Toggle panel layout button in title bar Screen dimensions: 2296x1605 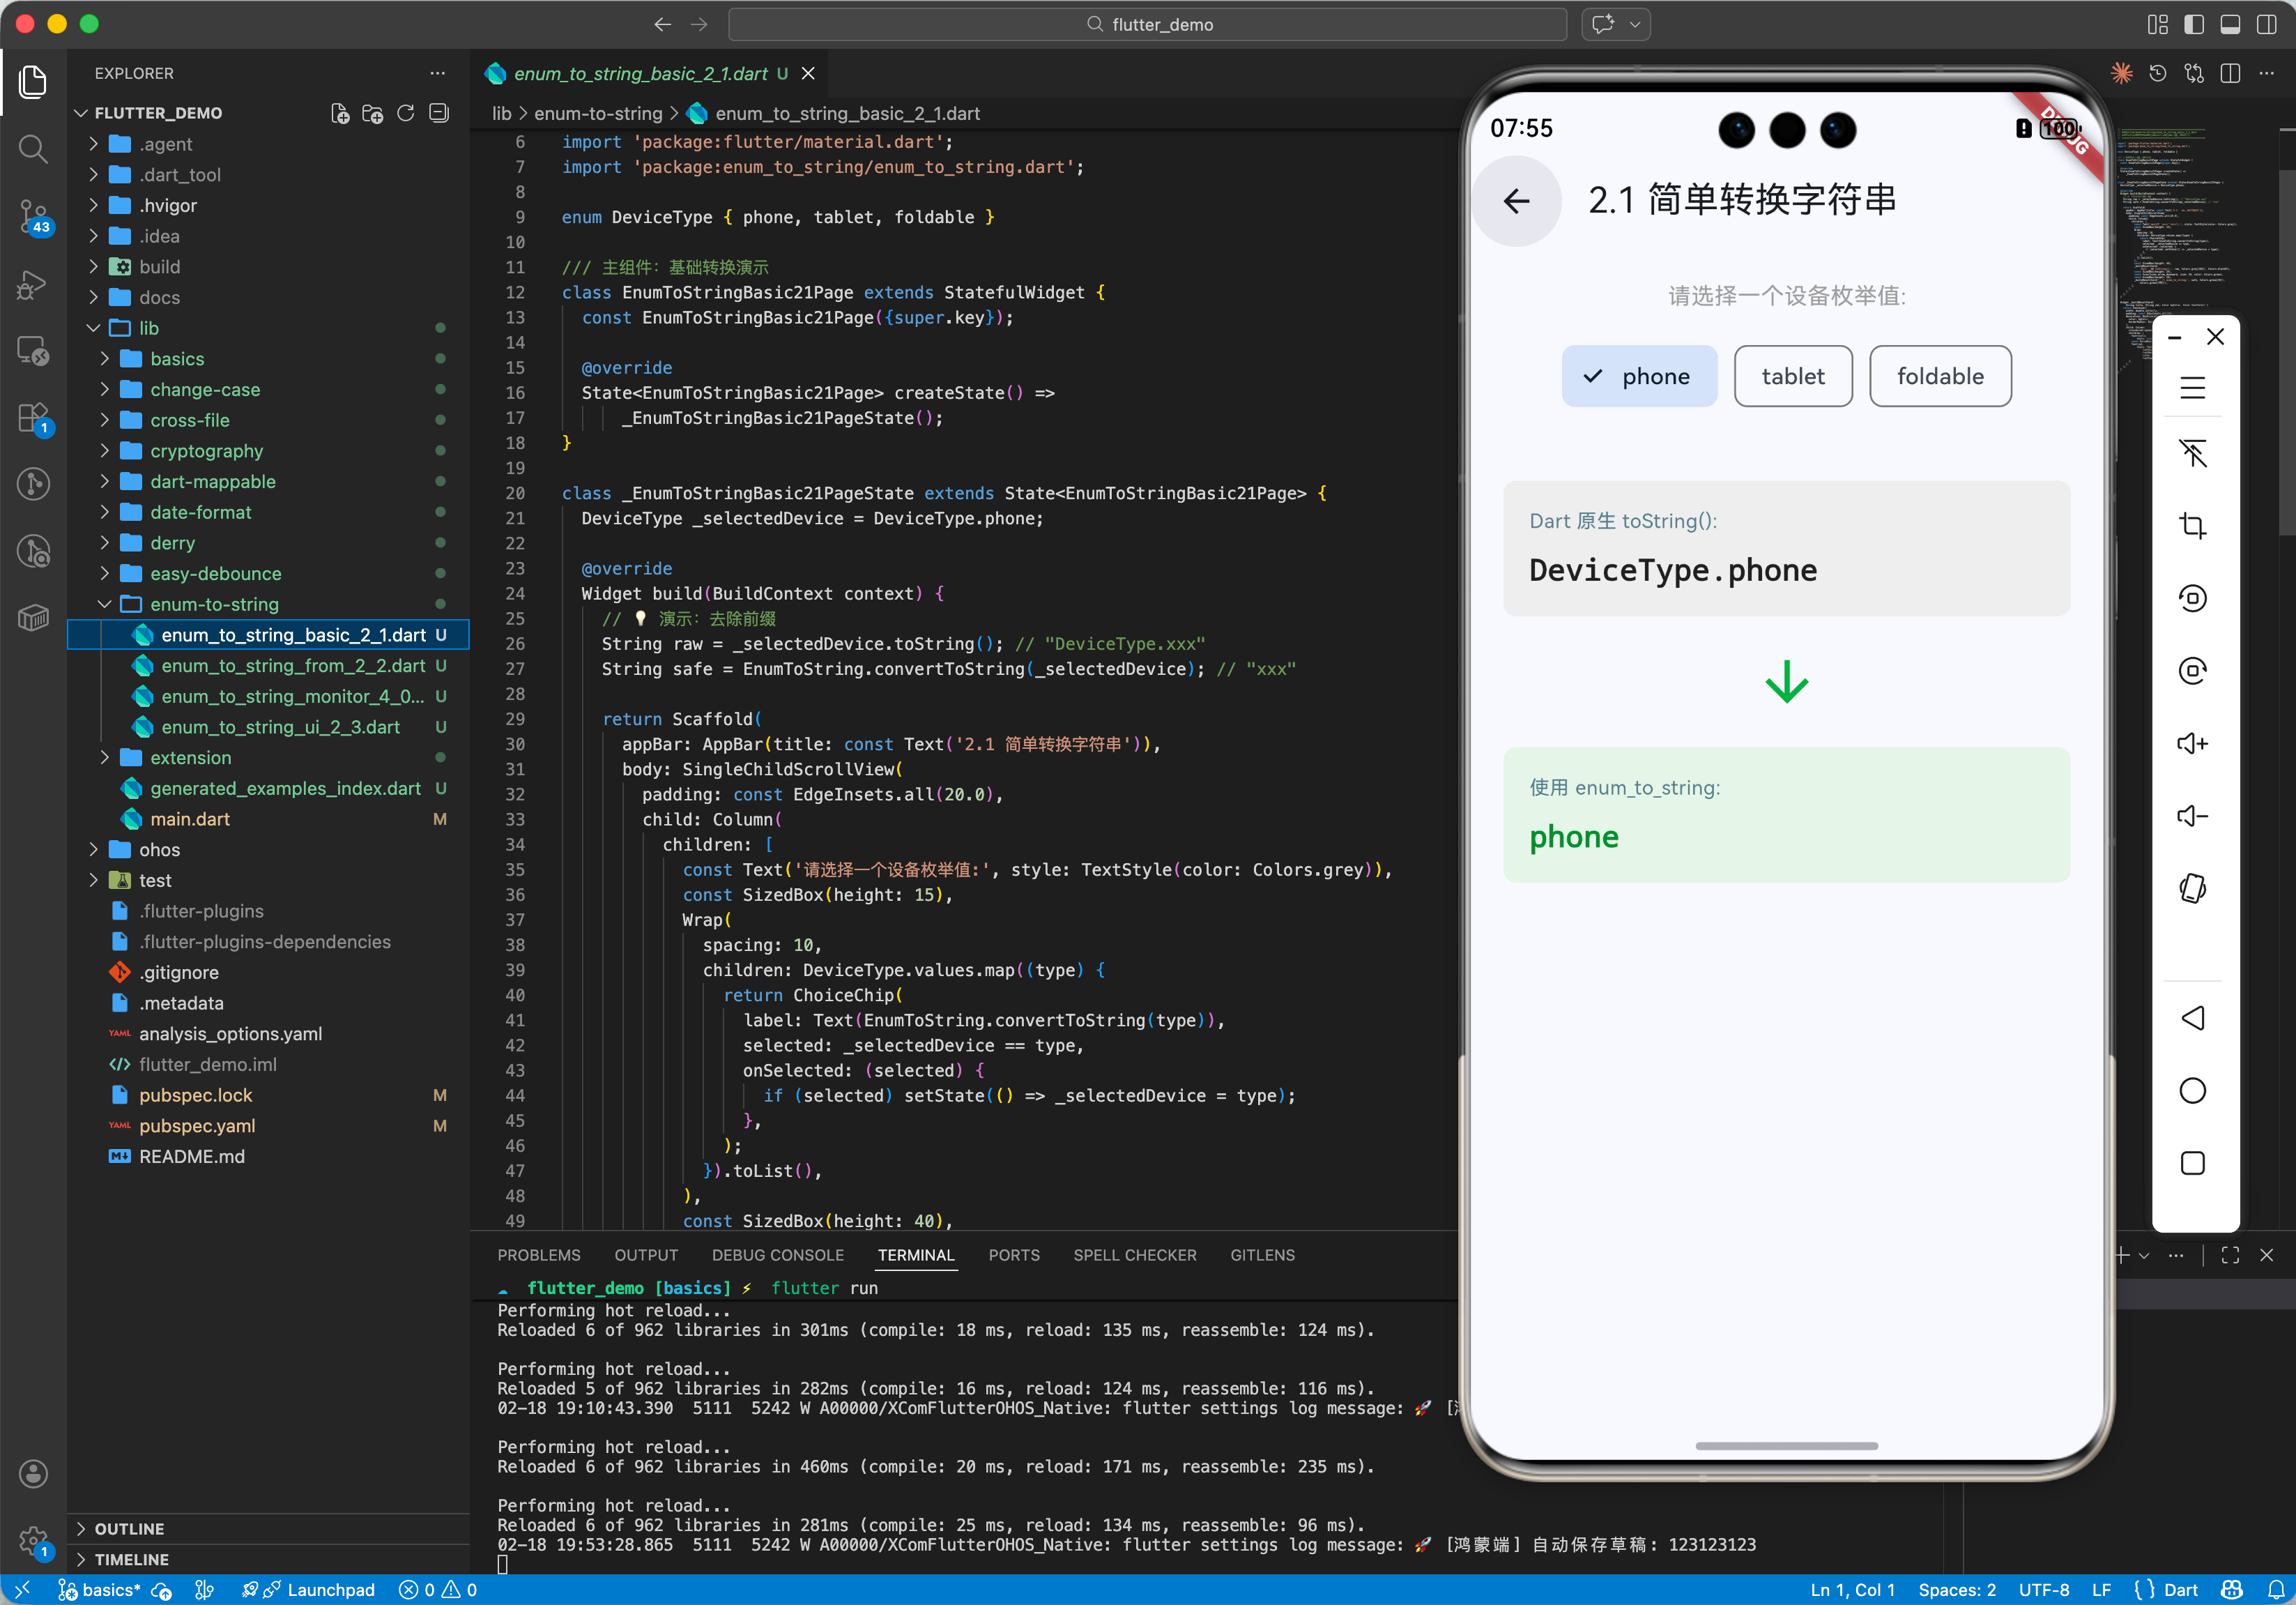pyautogui.click(x=2230, y=24)
